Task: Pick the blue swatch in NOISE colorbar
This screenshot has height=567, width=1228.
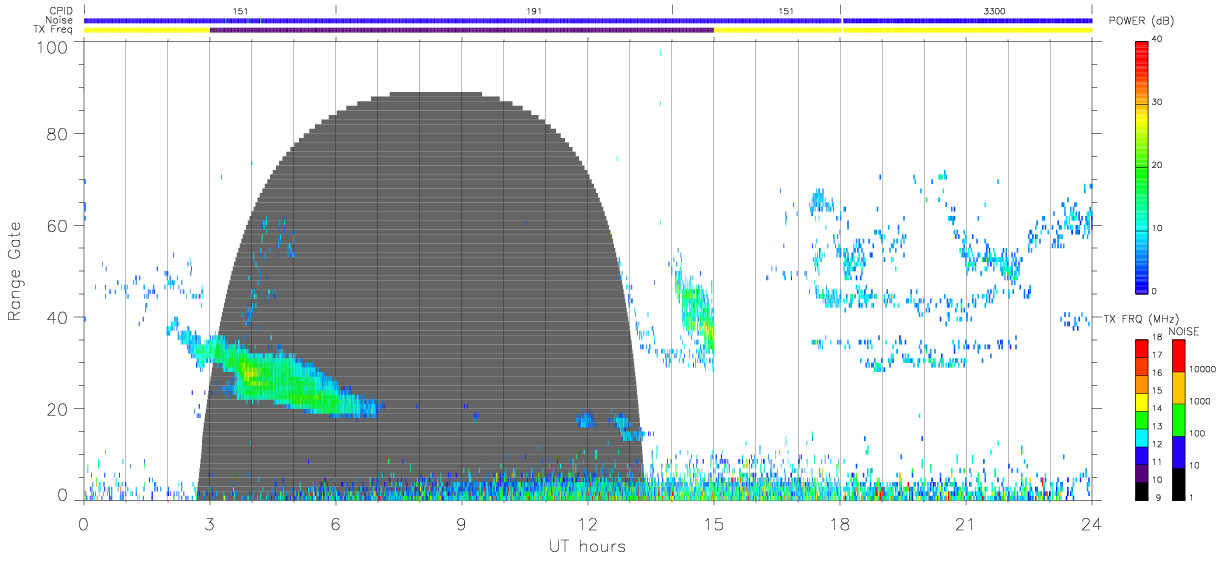Action: pos(1179,451)
